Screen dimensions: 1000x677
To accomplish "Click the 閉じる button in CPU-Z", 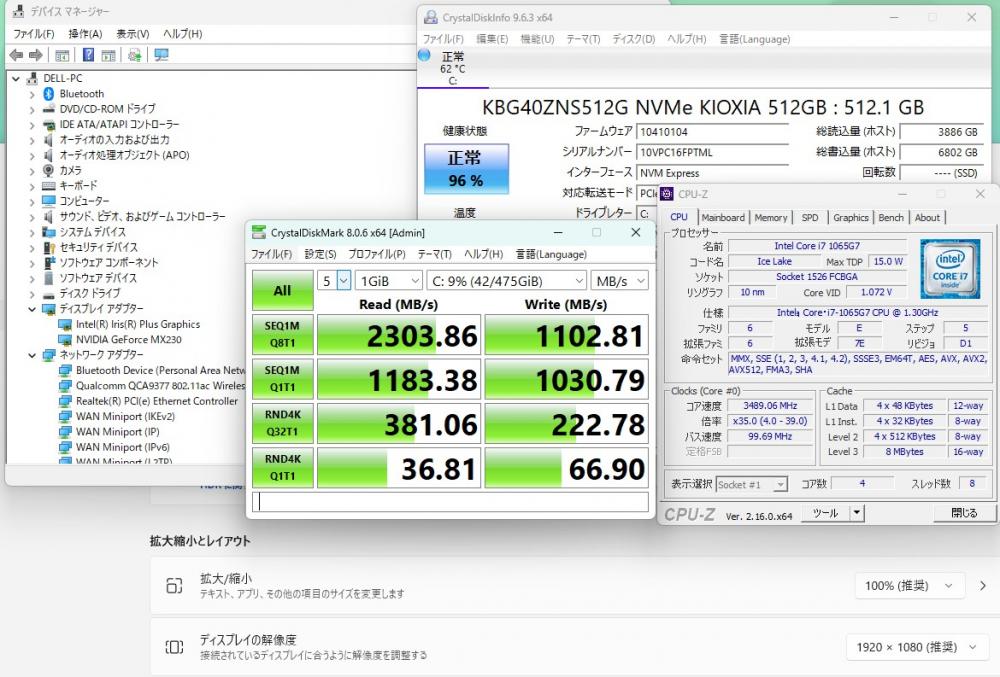I will [964, 513].
